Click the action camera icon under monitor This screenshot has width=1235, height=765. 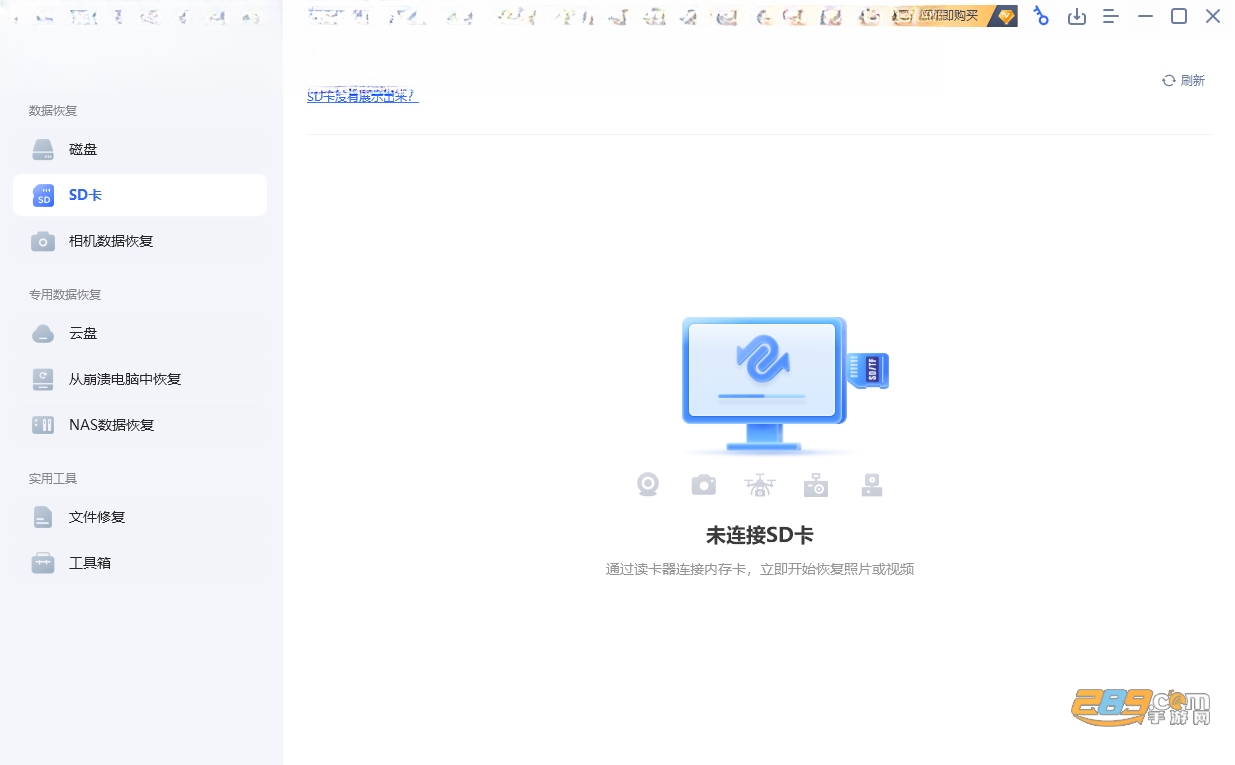(816, 485)
